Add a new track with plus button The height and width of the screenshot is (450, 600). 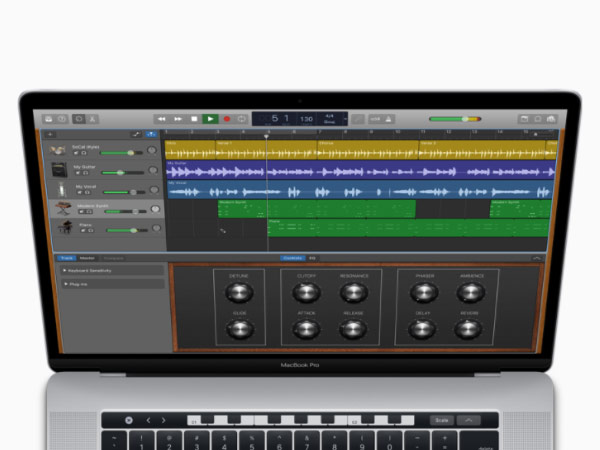click(x=50, y=134)
